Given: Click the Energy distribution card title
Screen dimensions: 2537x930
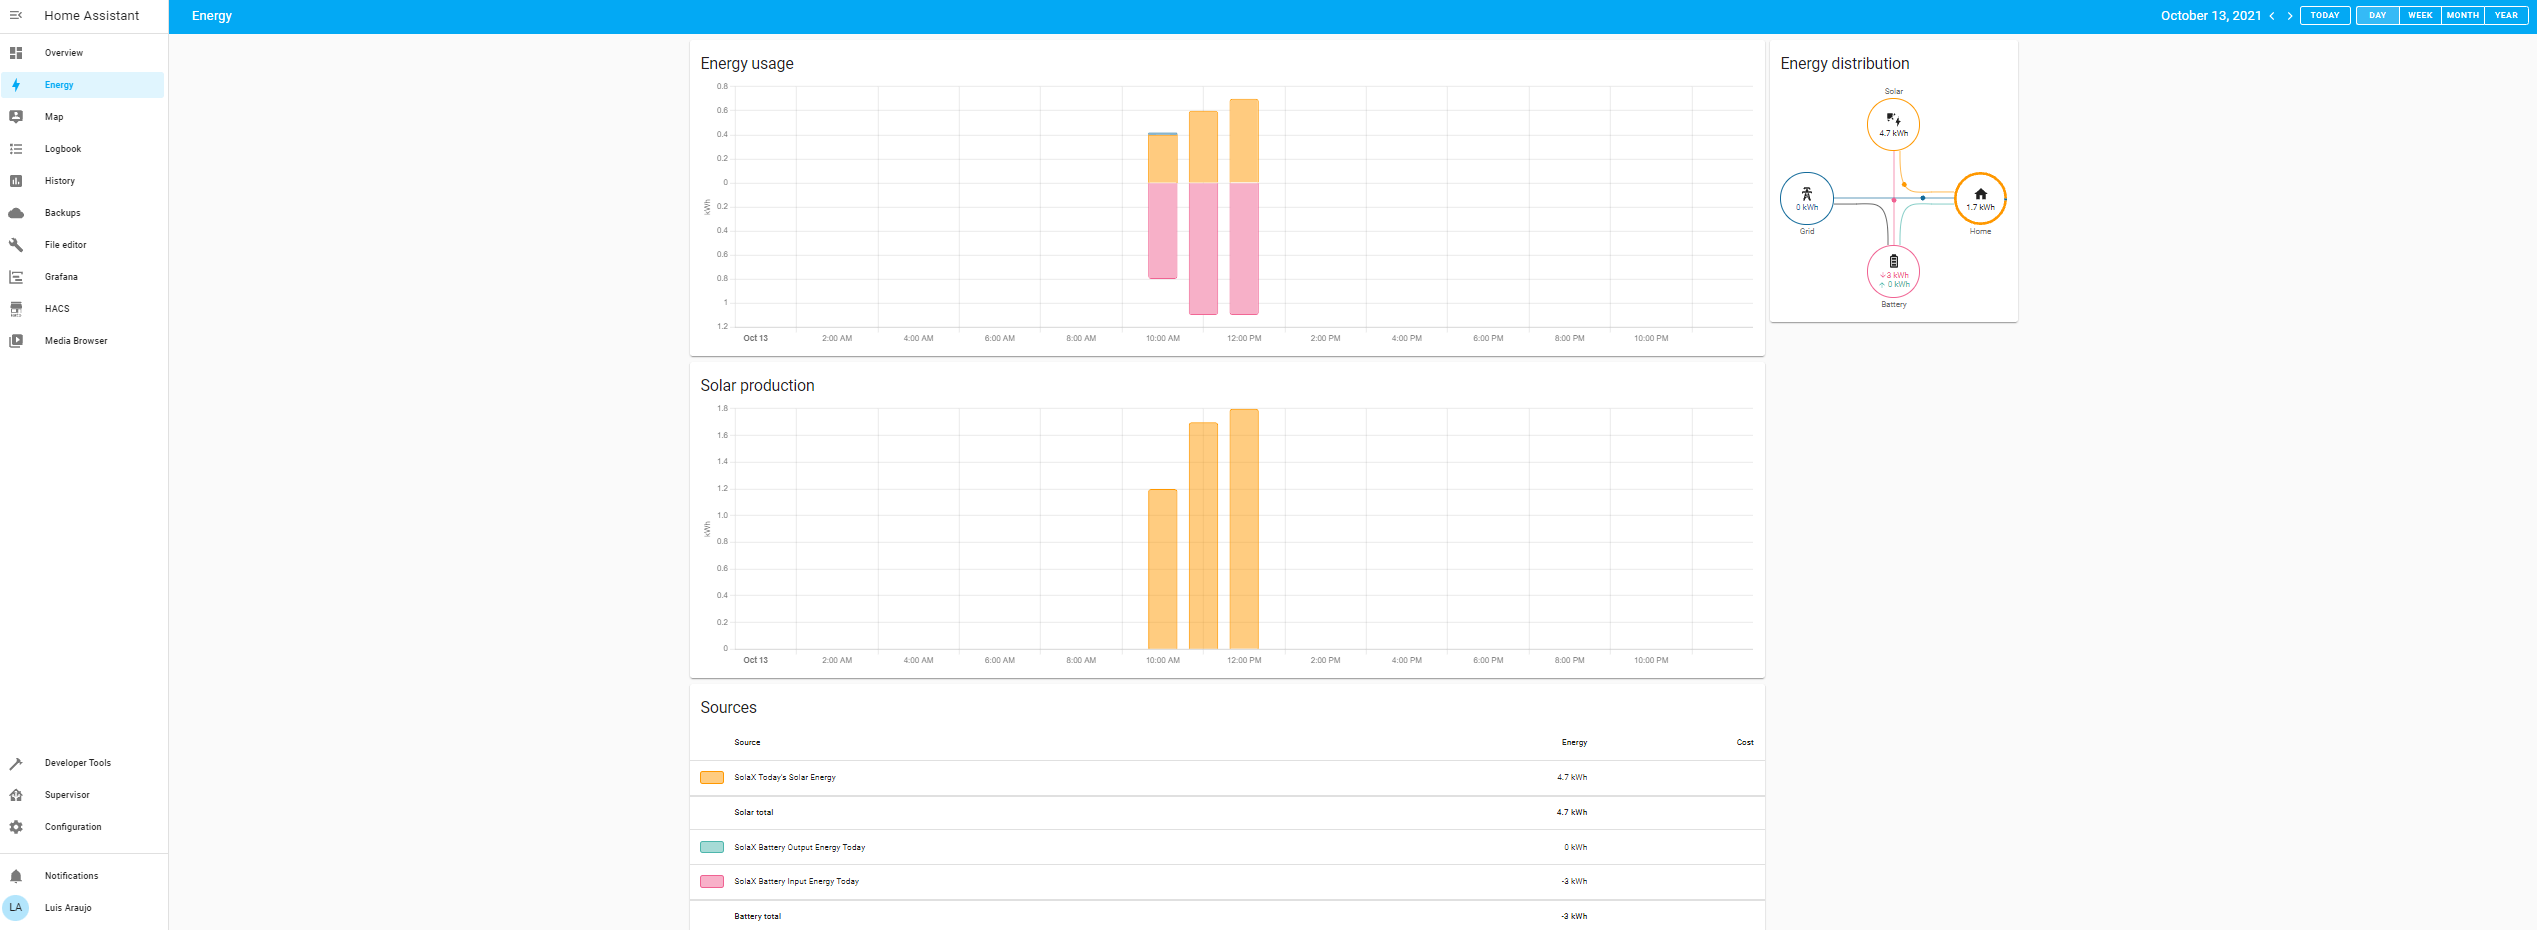Looking at the screenshot, I should tap(1845, 64).
